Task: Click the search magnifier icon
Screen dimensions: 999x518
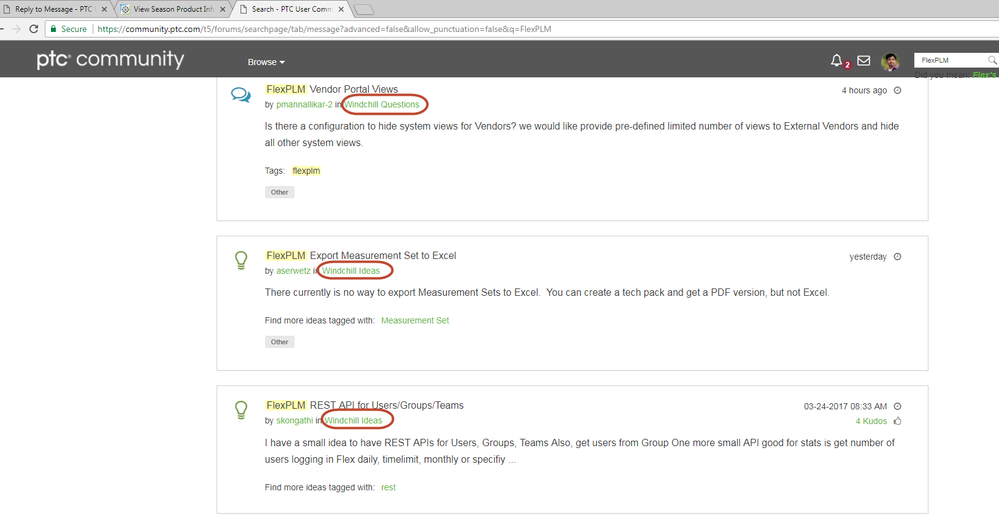Action: click(992, 60)
